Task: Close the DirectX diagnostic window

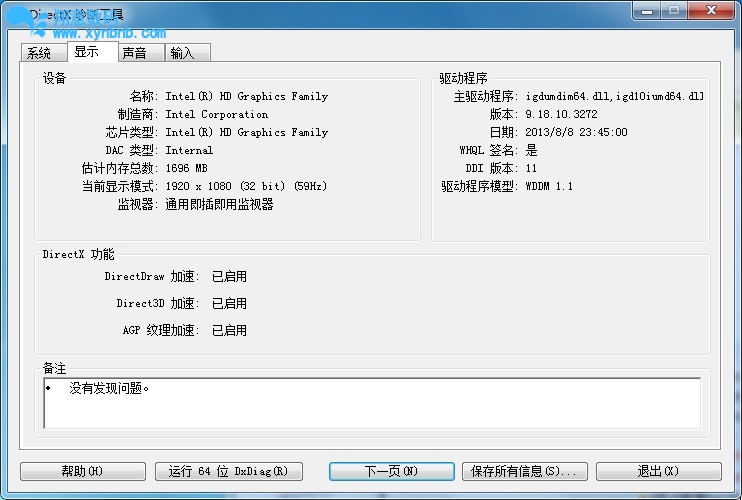Action: [711, 11]
